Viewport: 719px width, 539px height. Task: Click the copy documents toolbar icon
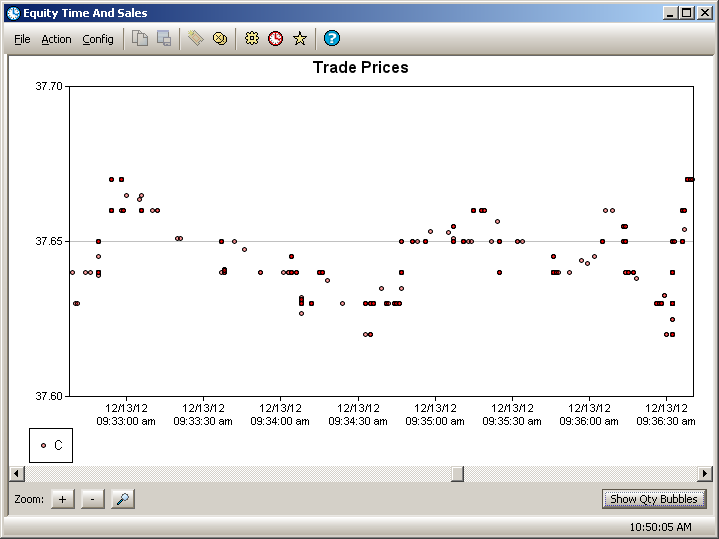pos(140,38)
